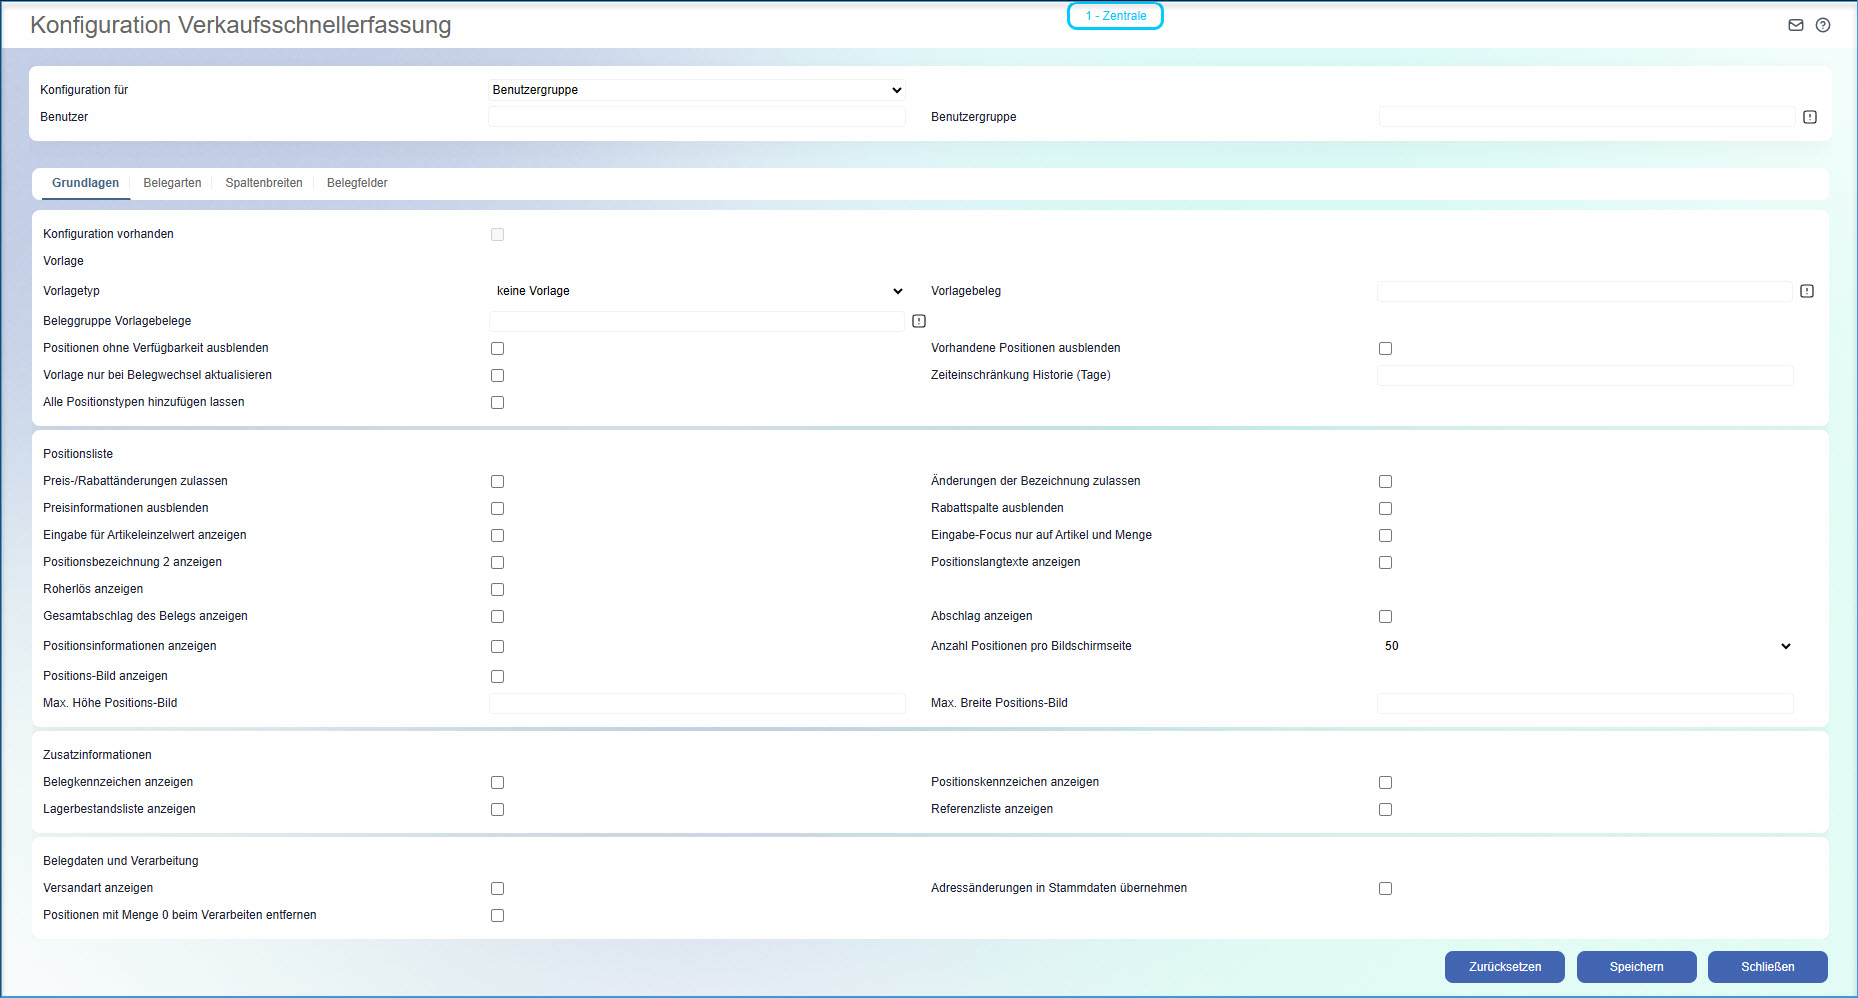Expand the Vorlagetyp dropdown
The image size is (1858, 998).
click(697, 291)
